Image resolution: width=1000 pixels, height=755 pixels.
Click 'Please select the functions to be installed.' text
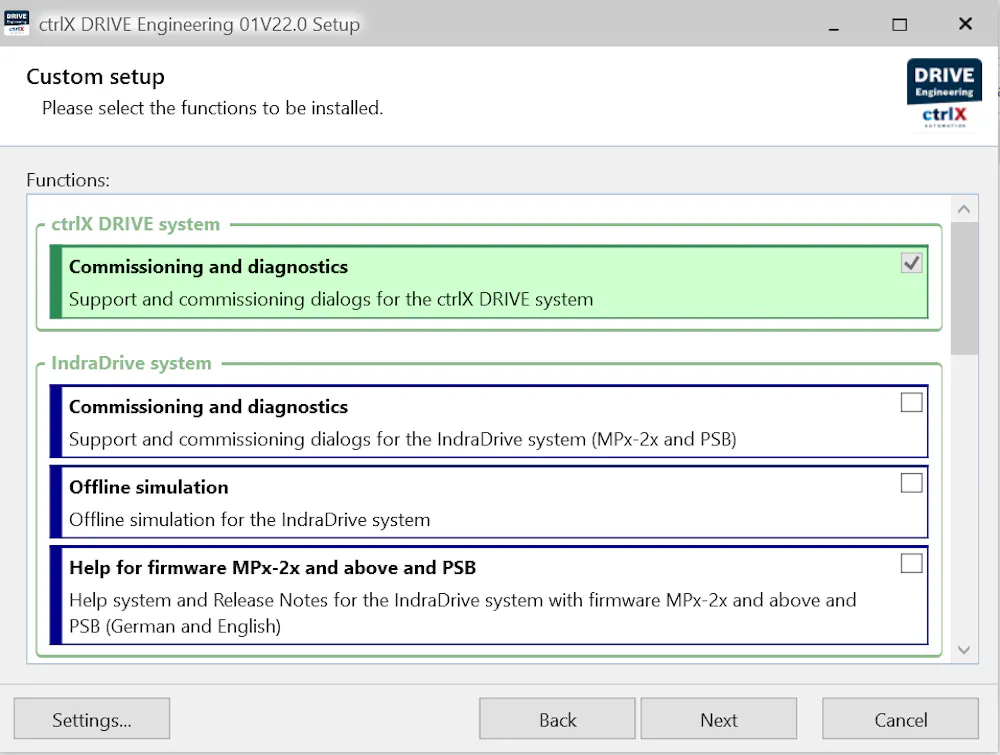[x=212, y=108]
